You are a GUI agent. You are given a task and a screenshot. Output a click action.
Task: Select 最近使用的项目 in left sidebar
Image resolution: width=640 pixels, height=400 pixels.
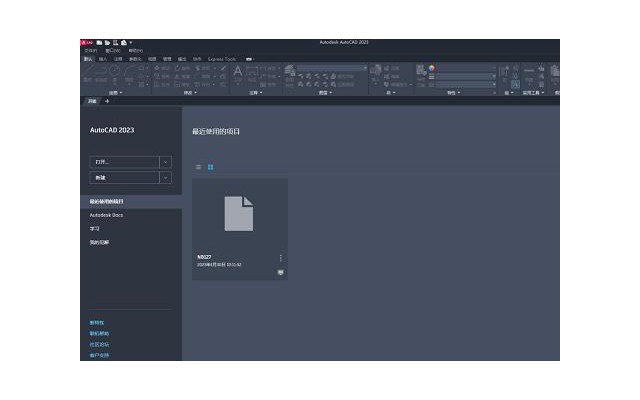pyautogui.click(x=131, y=202)
